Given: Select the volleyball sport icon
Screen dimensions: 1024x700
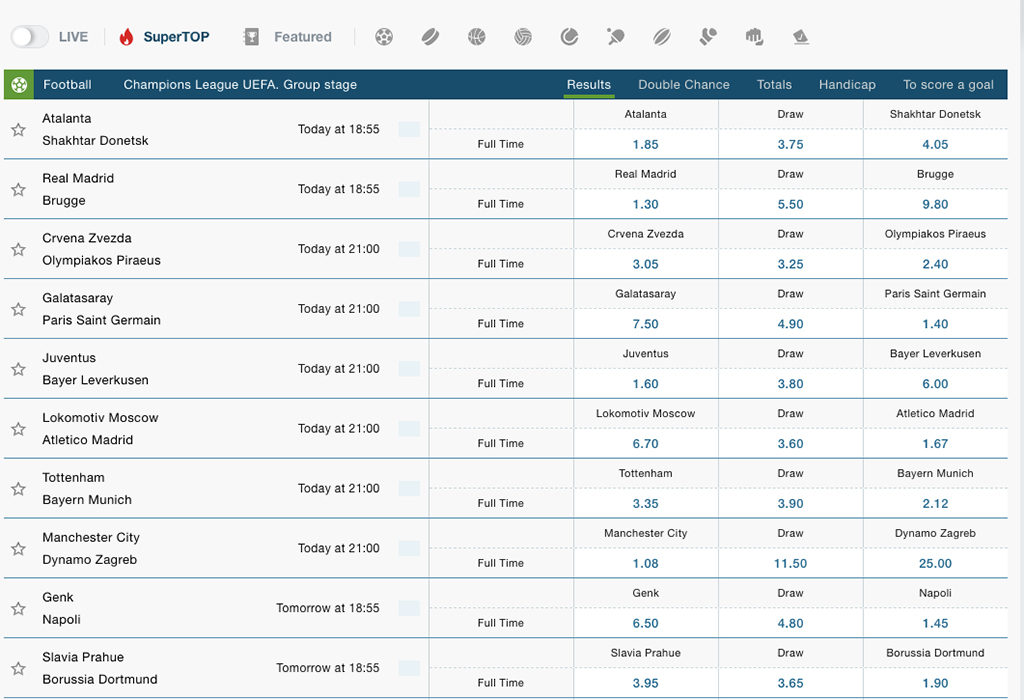Looking at the screenshot, I should coord(523,37).
